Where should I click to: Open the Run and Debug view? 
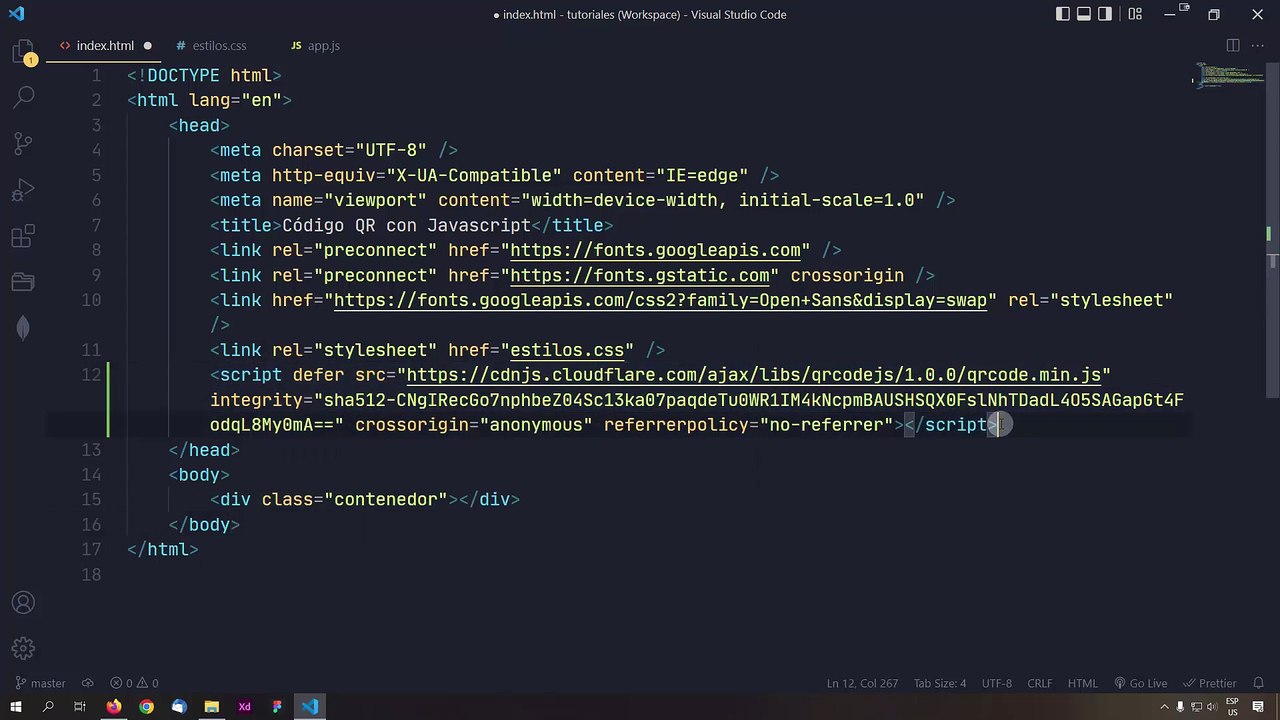tap(24, 190)
